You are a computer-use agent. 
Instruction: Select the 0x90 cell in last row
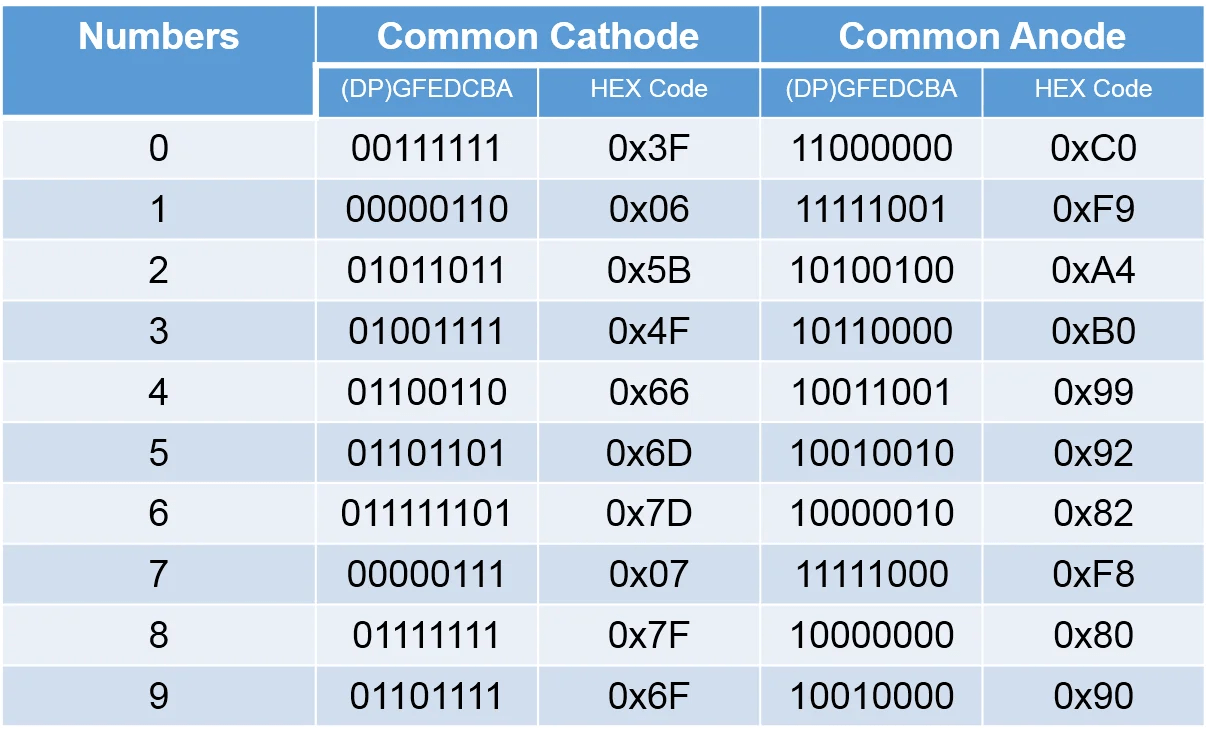tap(1093, 696)
